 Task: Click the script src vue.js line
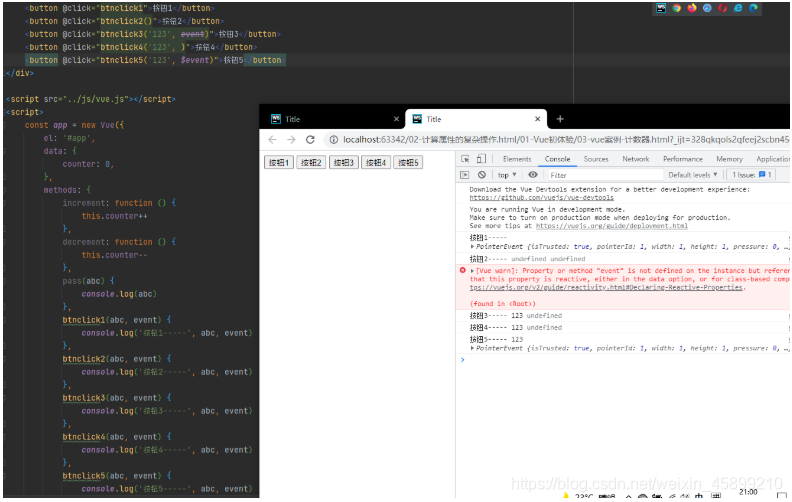coord(90,99)
